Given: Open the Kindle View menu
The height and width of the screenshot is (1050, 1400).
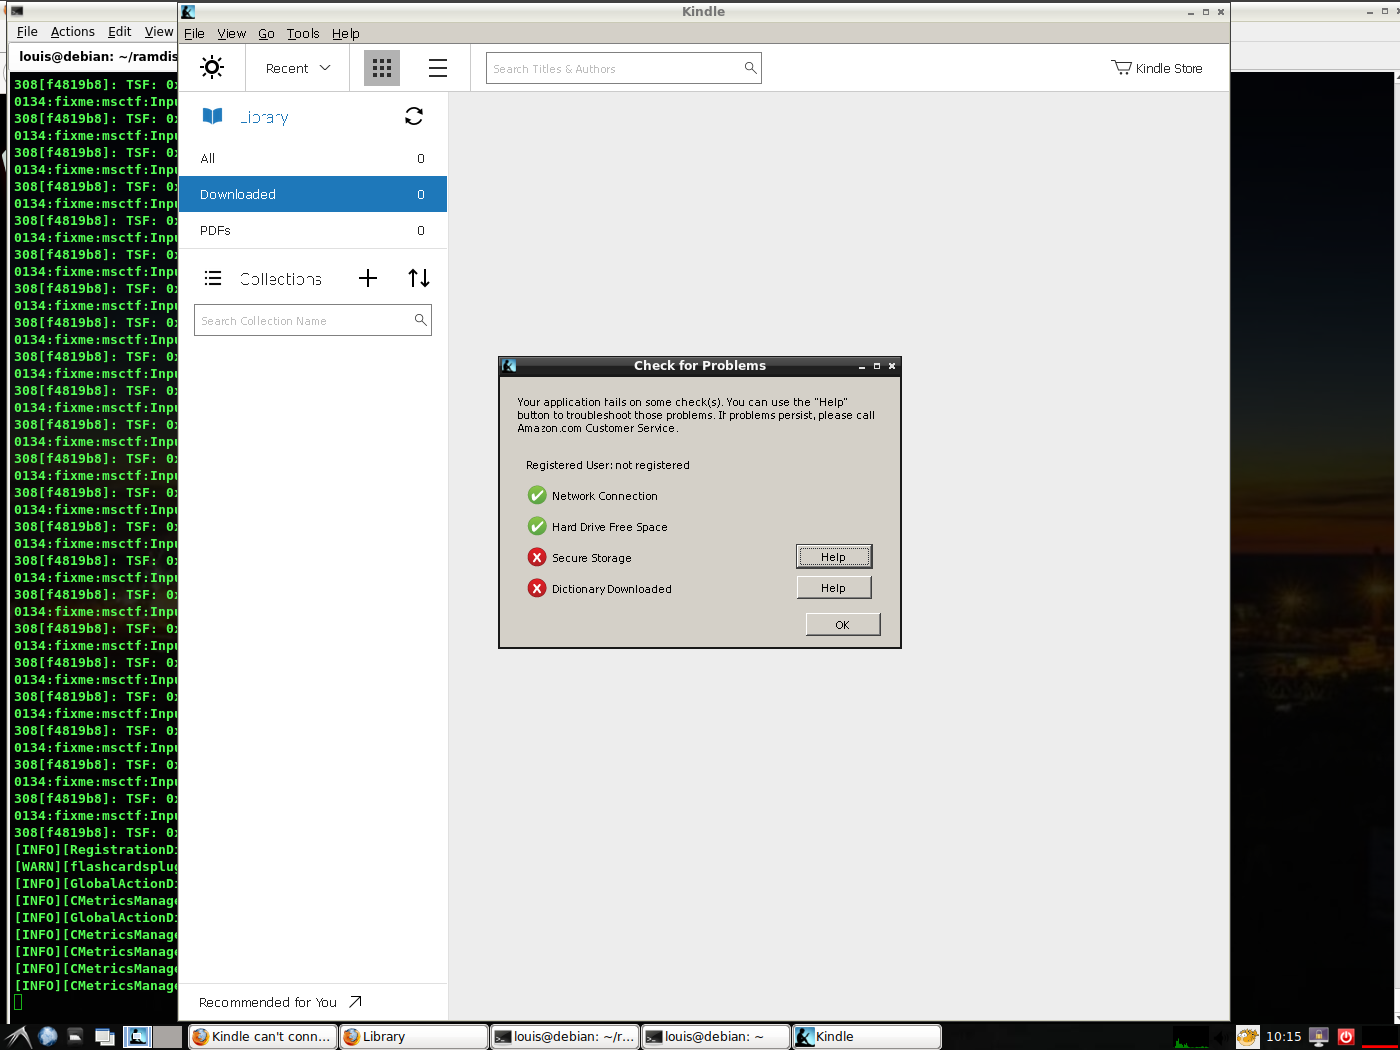Looking at the screenshot, I should pos(231,33).
